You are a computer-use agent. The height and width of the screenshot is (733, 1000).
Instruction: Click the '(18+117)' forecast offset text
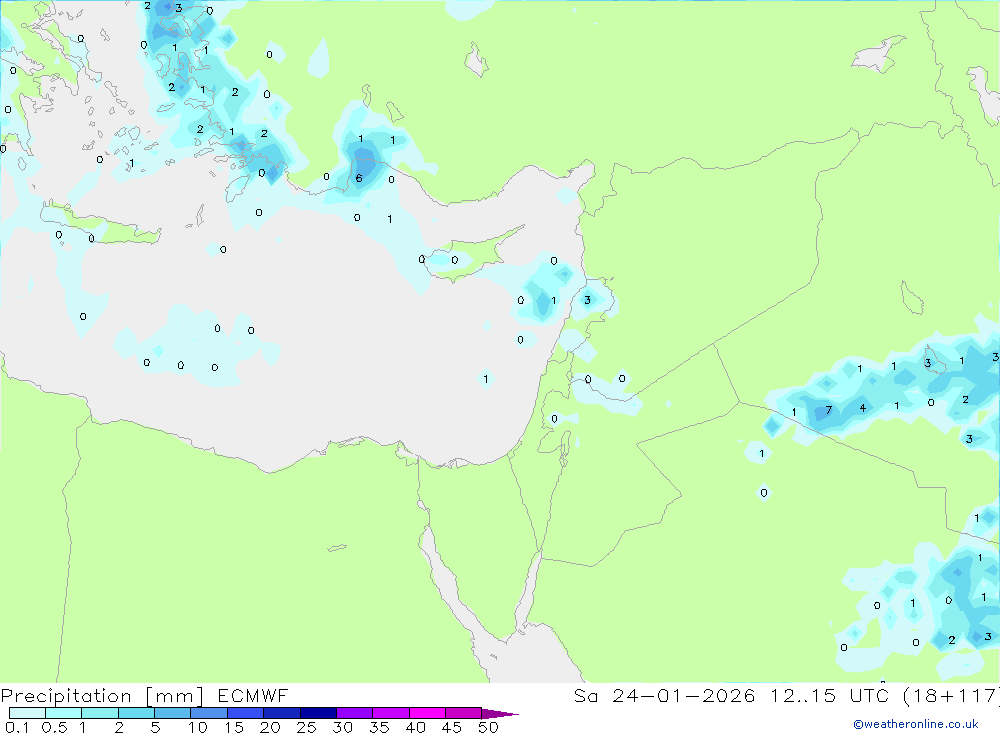(953, 696)
